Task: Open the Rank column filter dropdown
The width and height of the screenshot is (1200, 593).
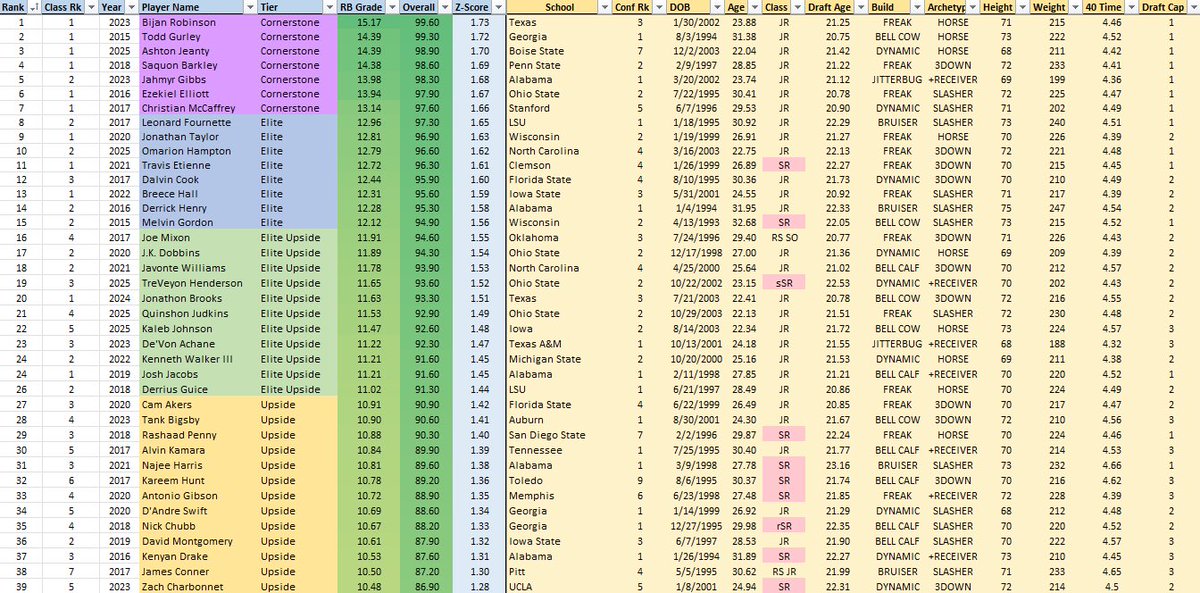Action: click(33, 7)
